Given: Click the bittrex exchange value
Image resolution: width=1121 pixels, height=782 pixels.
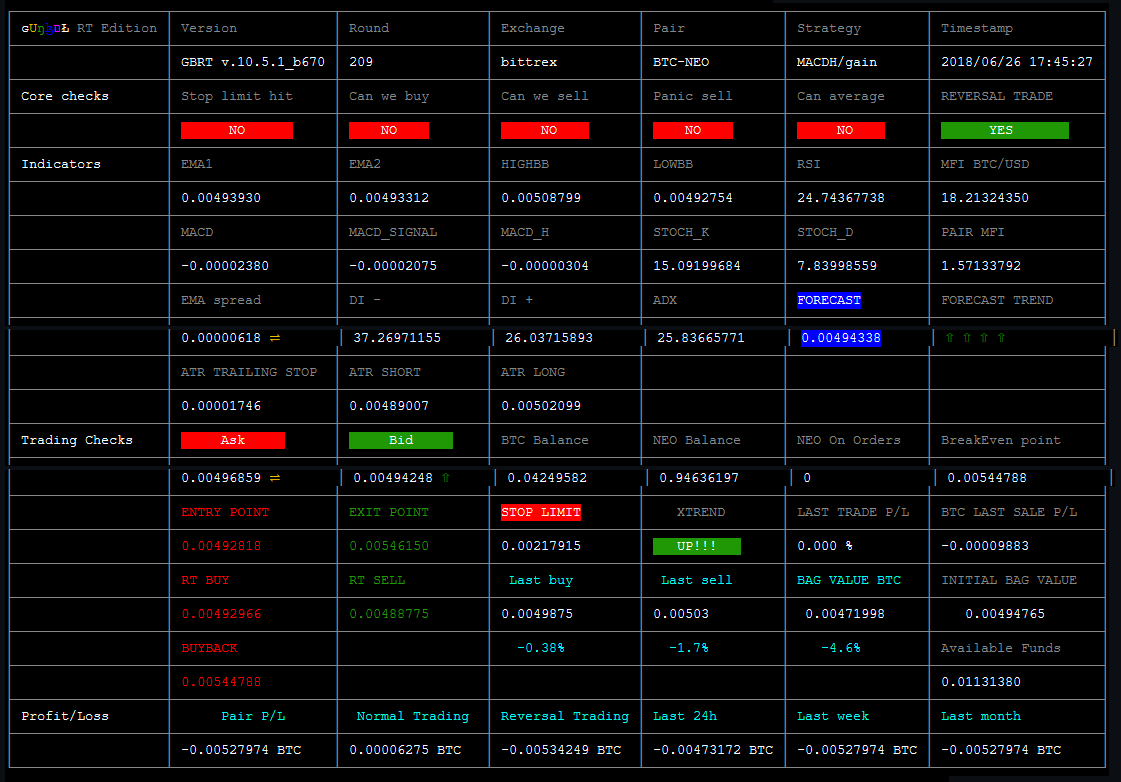Looking at the screenshot, I should click(529, 62).
